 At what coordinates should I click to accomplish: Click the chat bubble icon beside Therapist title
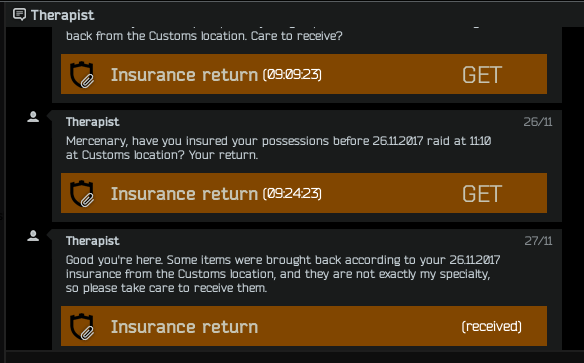(x=19, y=15)
